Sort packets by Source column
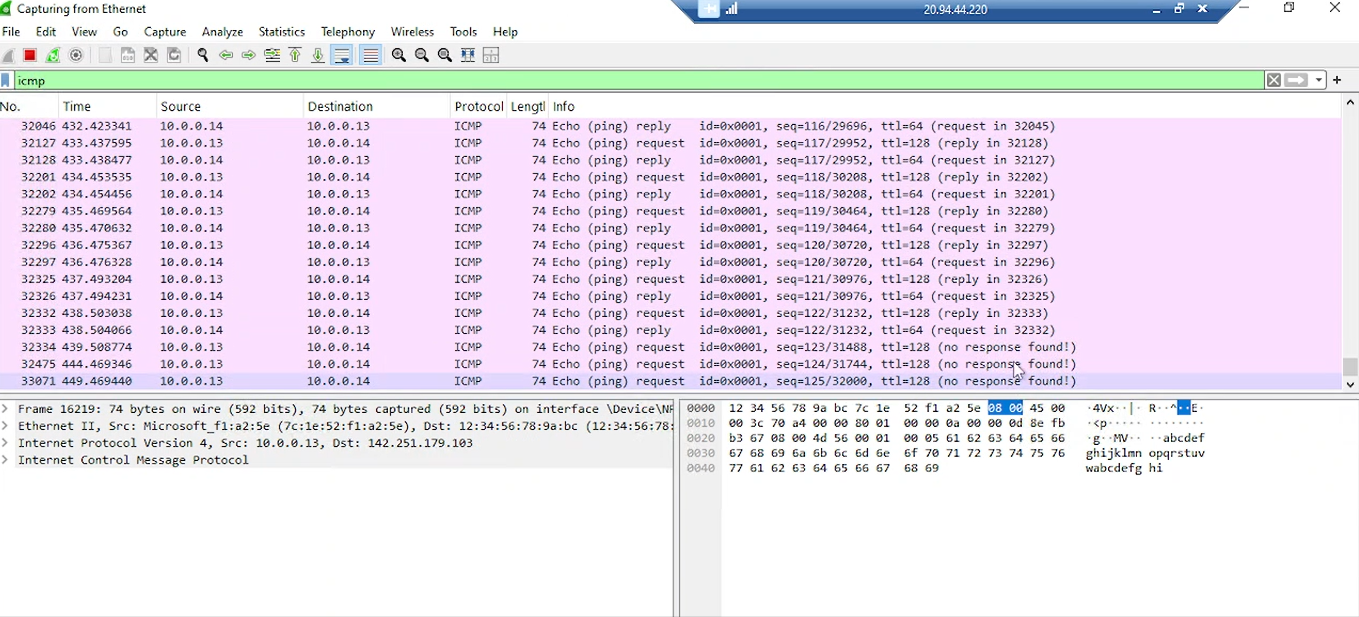This screenshot has width=1359, height=617. 229,106
